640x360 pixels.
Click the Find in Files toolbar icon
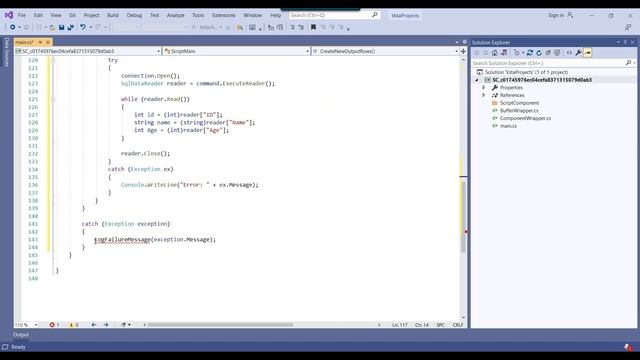240,27
